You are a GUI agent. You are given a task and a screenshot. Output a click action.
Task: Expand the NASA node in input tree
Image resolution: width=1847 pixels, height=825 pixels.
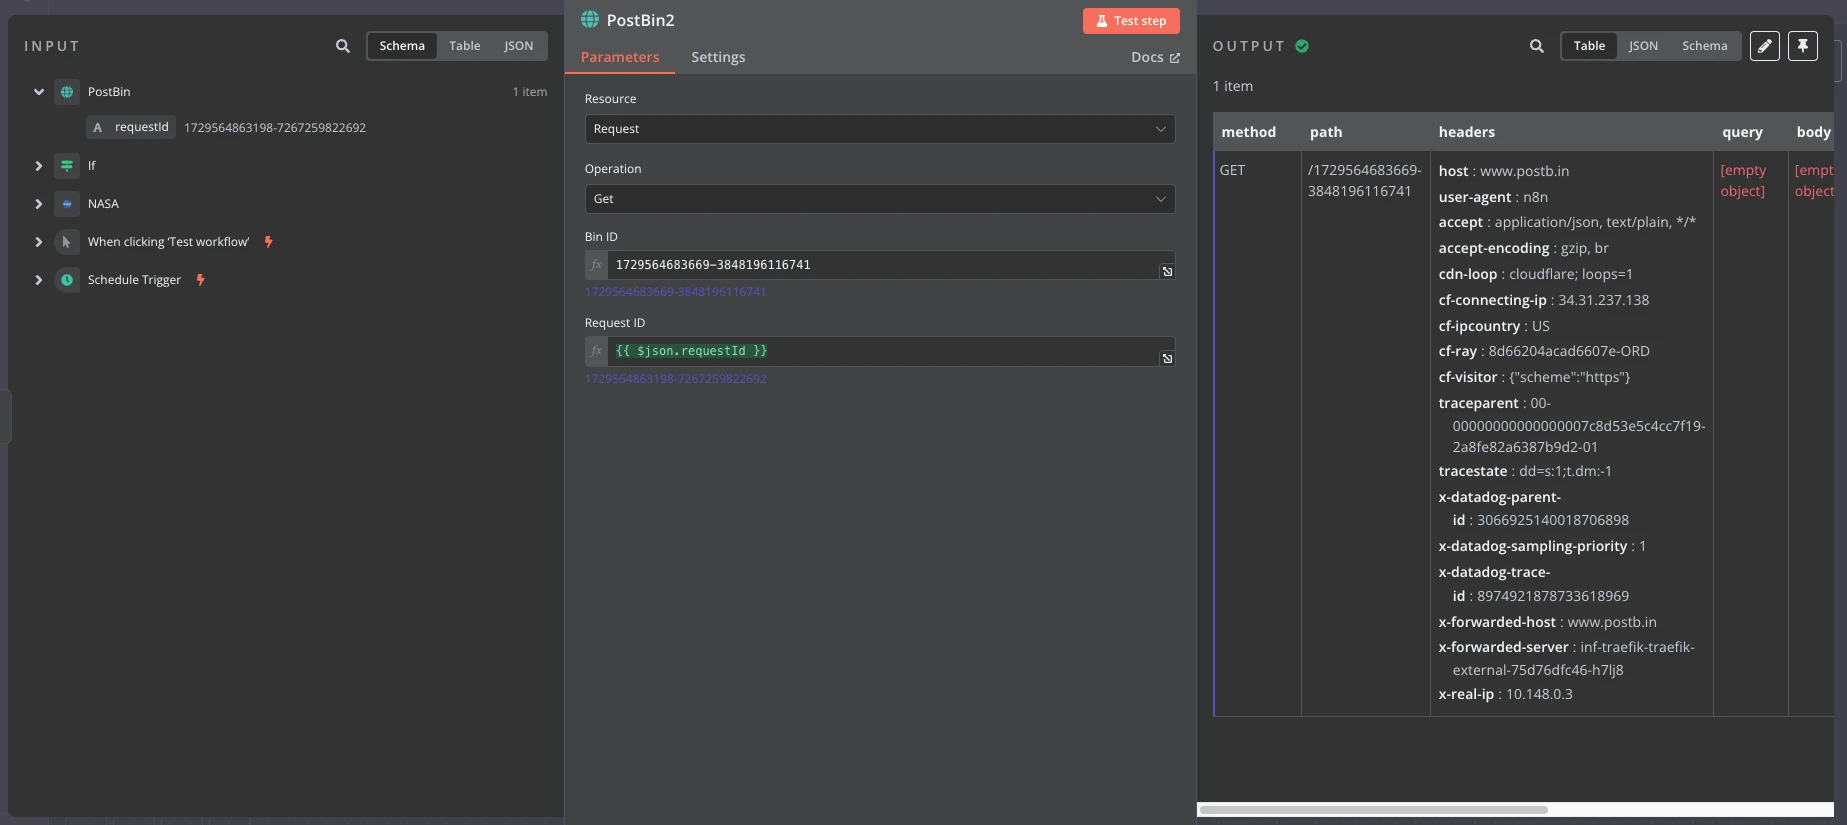(x=39, y=204)
